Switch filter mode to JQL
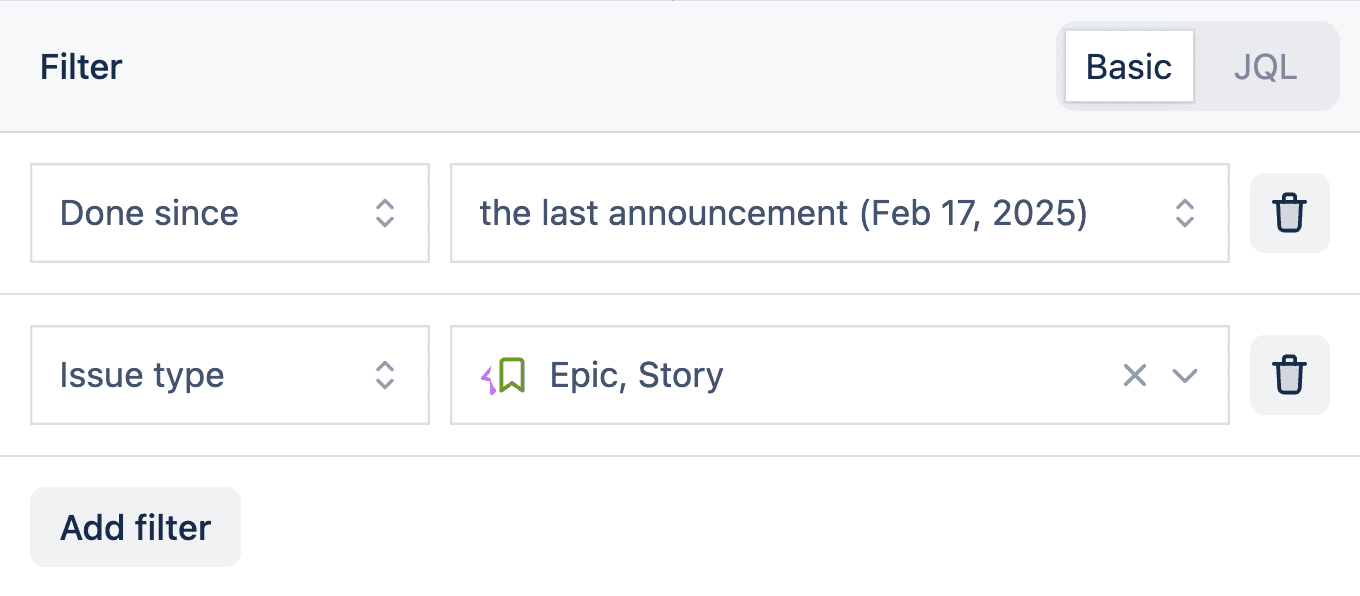 point(1265,67)
